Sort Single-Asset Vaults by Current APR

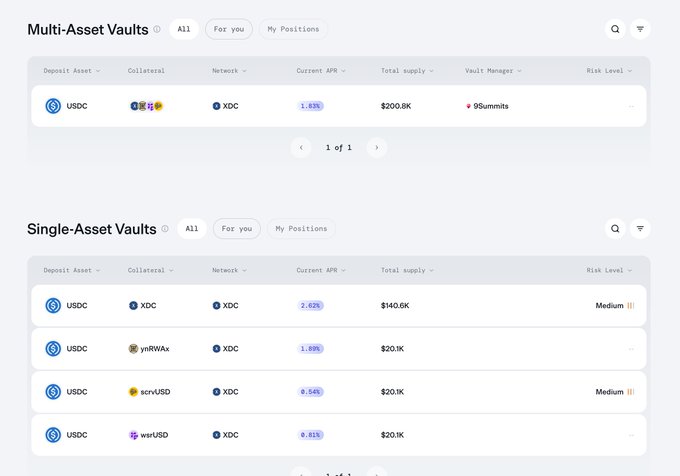321,270
